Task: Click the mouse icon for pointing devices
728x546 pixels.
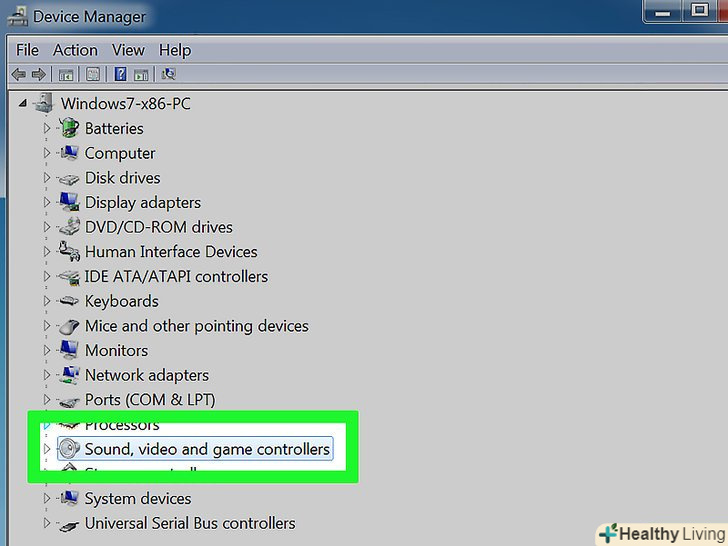Action: pos(69,326)
